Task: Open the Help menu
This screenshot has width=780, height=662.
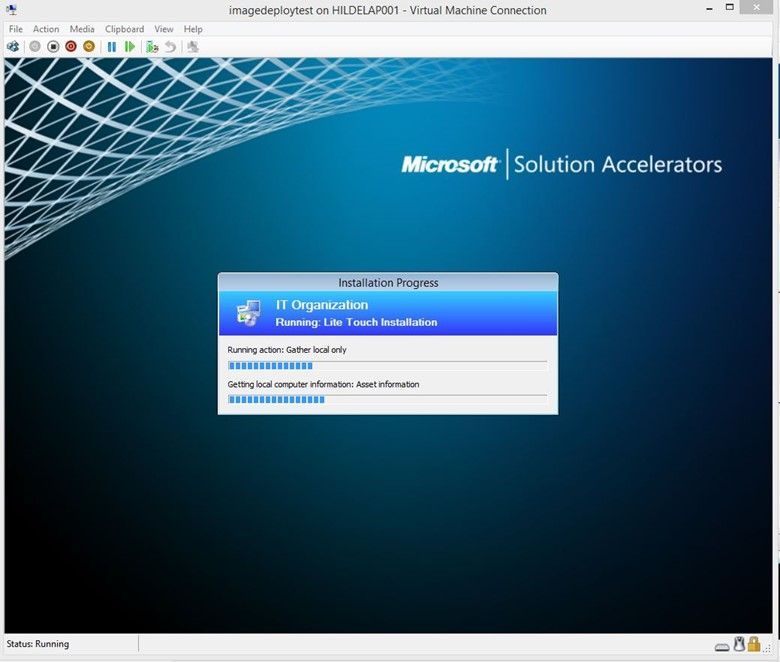Action: click(x=193, y=29)
